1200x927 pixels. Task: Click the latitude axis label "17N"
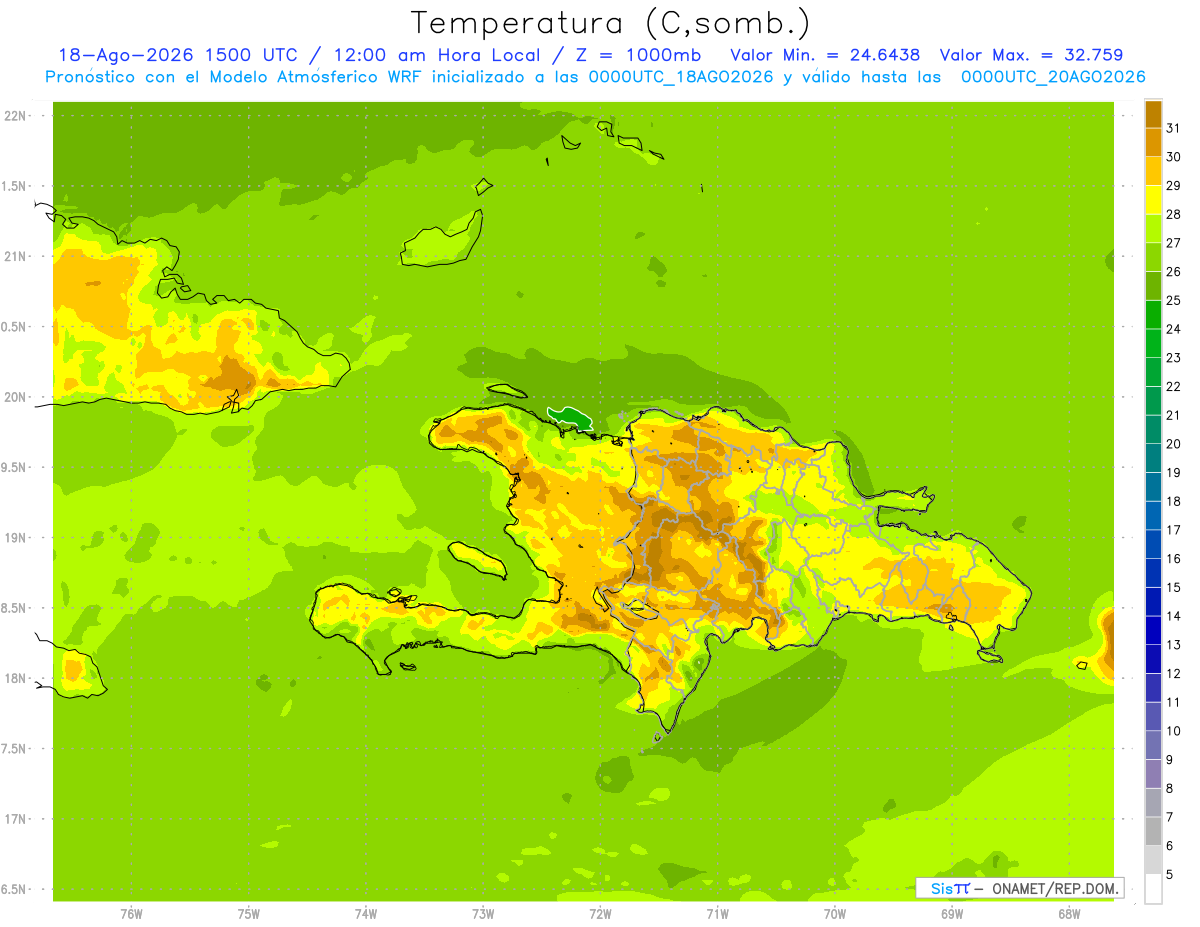(x=15, y=819)
